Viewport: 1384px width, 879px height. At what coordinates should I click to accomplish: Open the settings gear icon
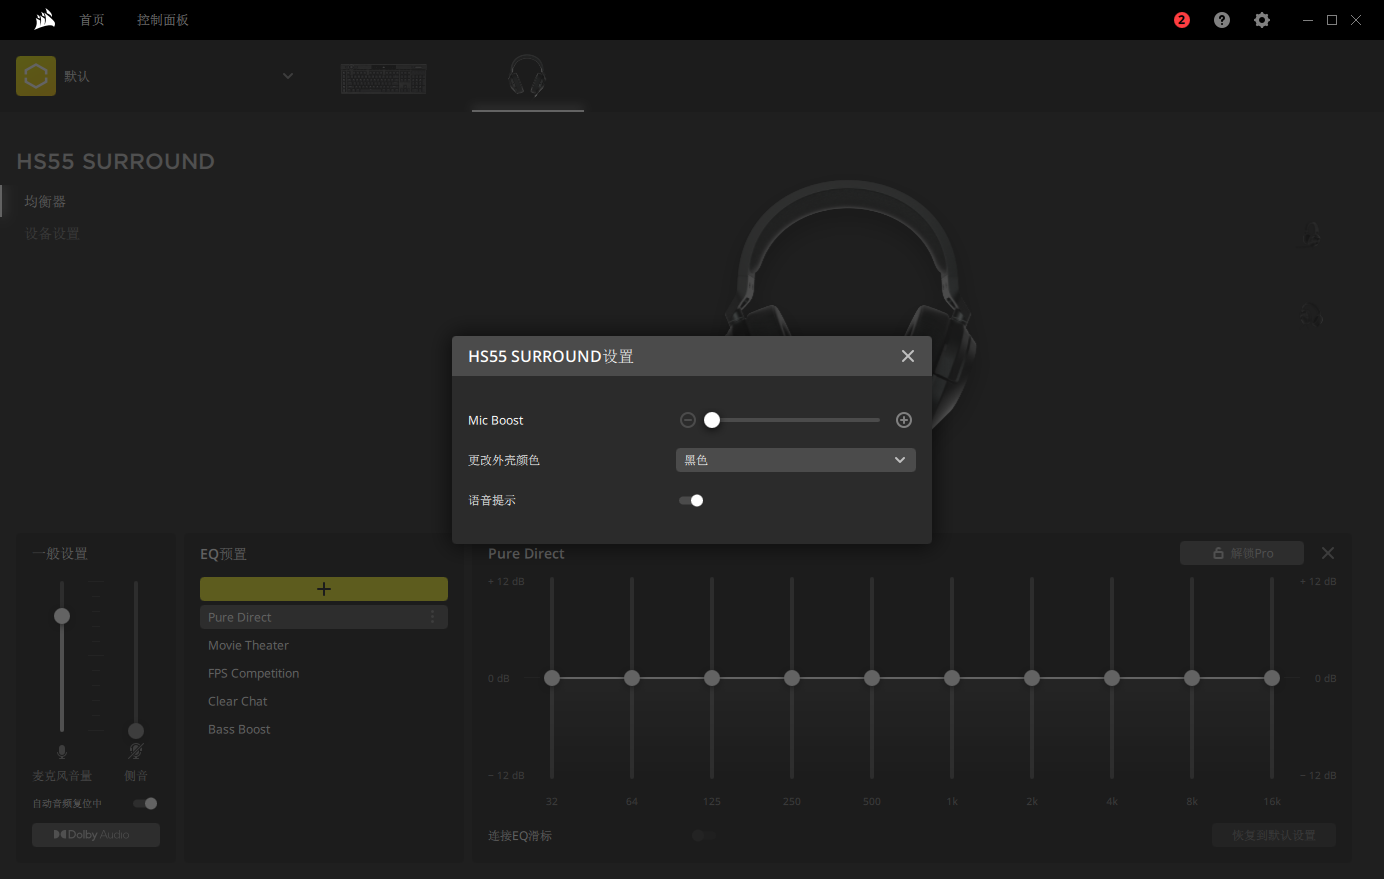[1262, 20]
